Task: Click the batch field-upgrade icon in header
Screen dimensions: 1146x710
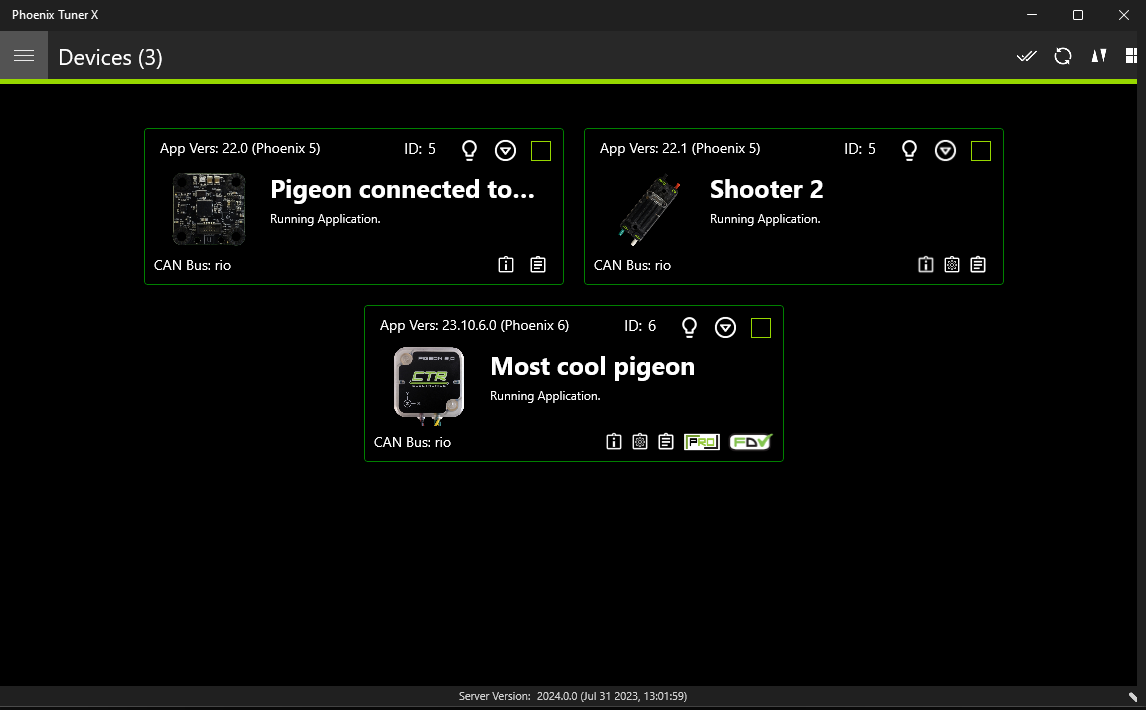Action: coord(1098,56)
